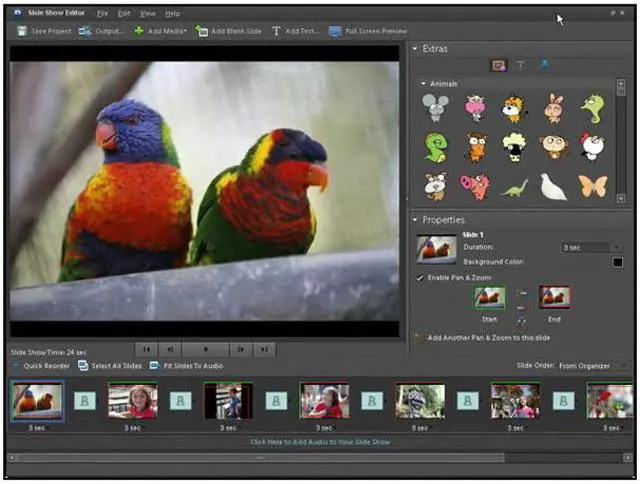Go to the previous slide in playback controls

170,349
